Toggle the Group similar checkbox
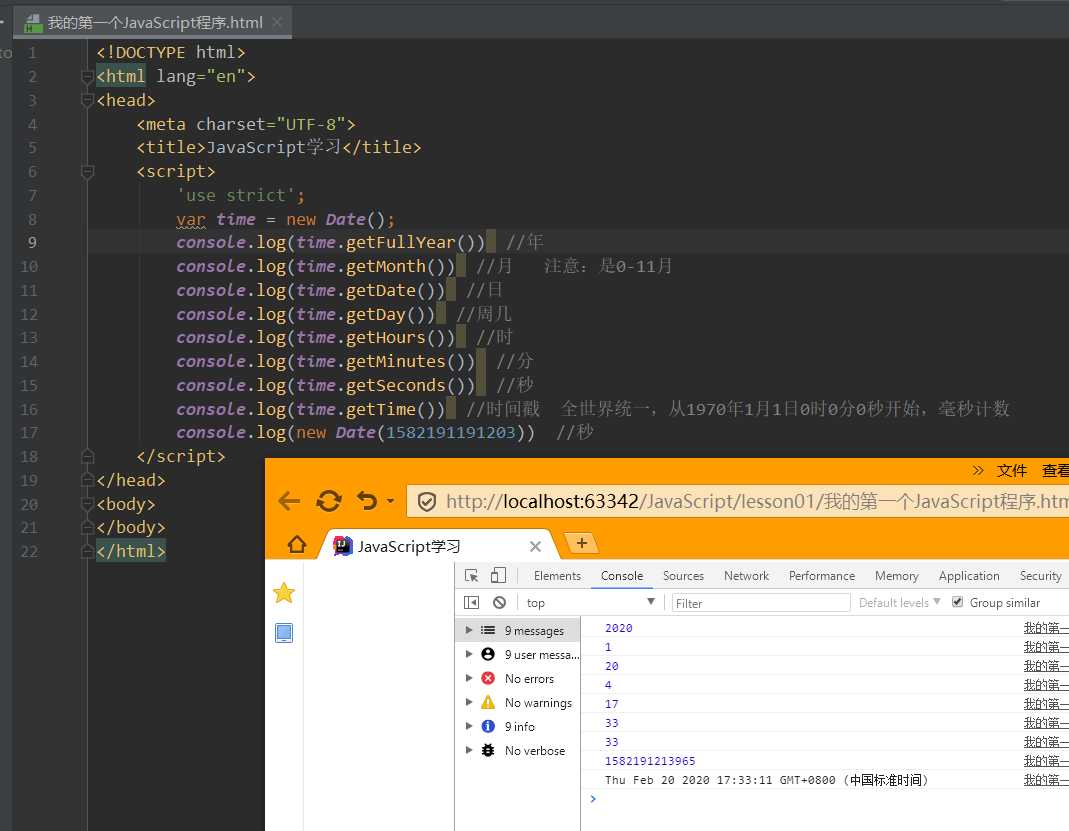 (x=957, y=602)
